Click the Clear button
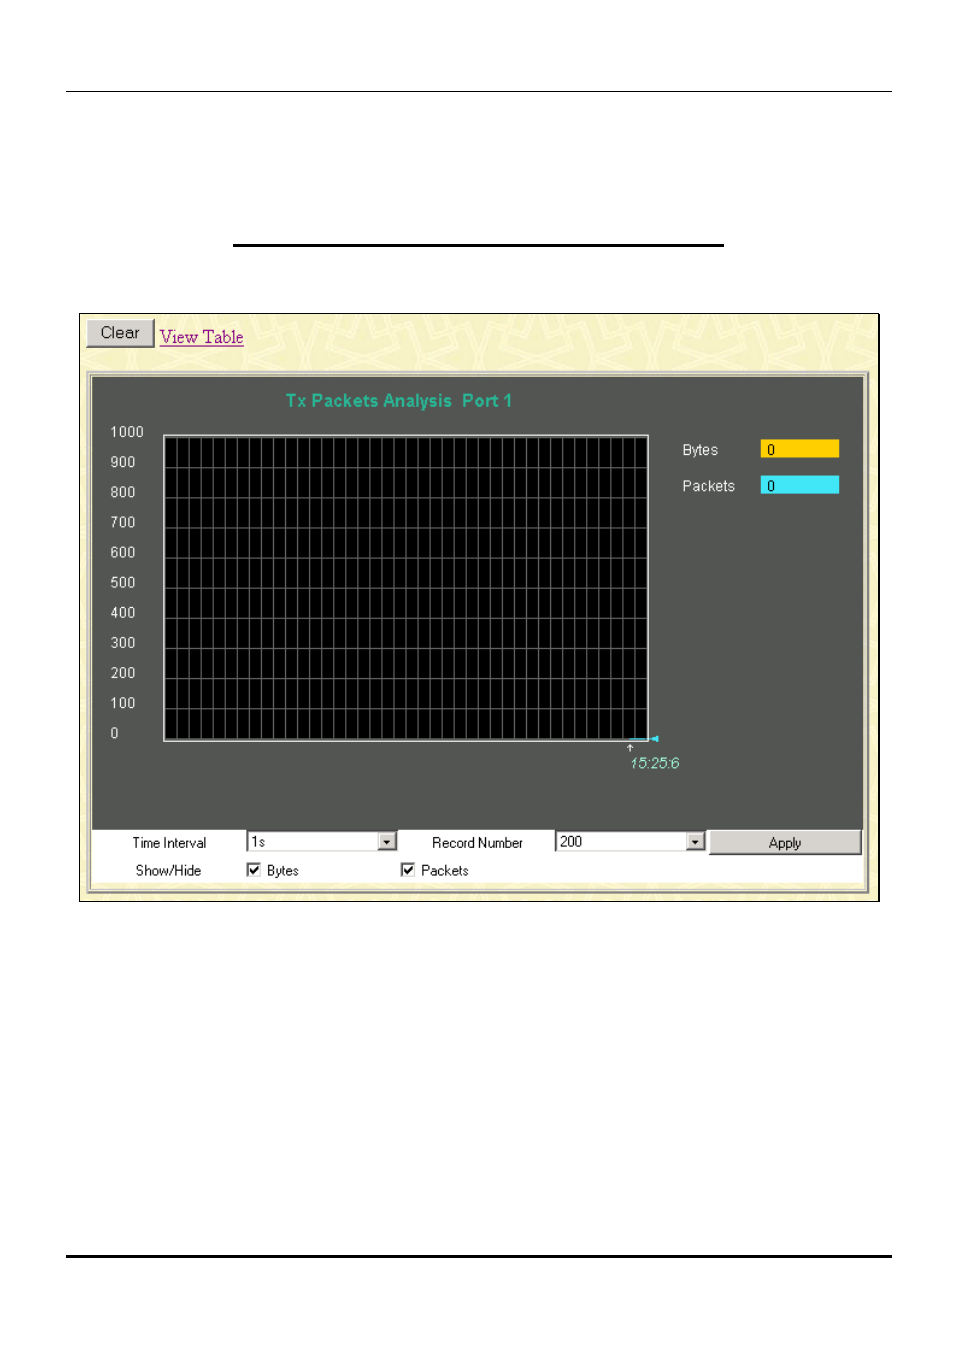This screenshot has width=954, height=1350. [120, 333]
